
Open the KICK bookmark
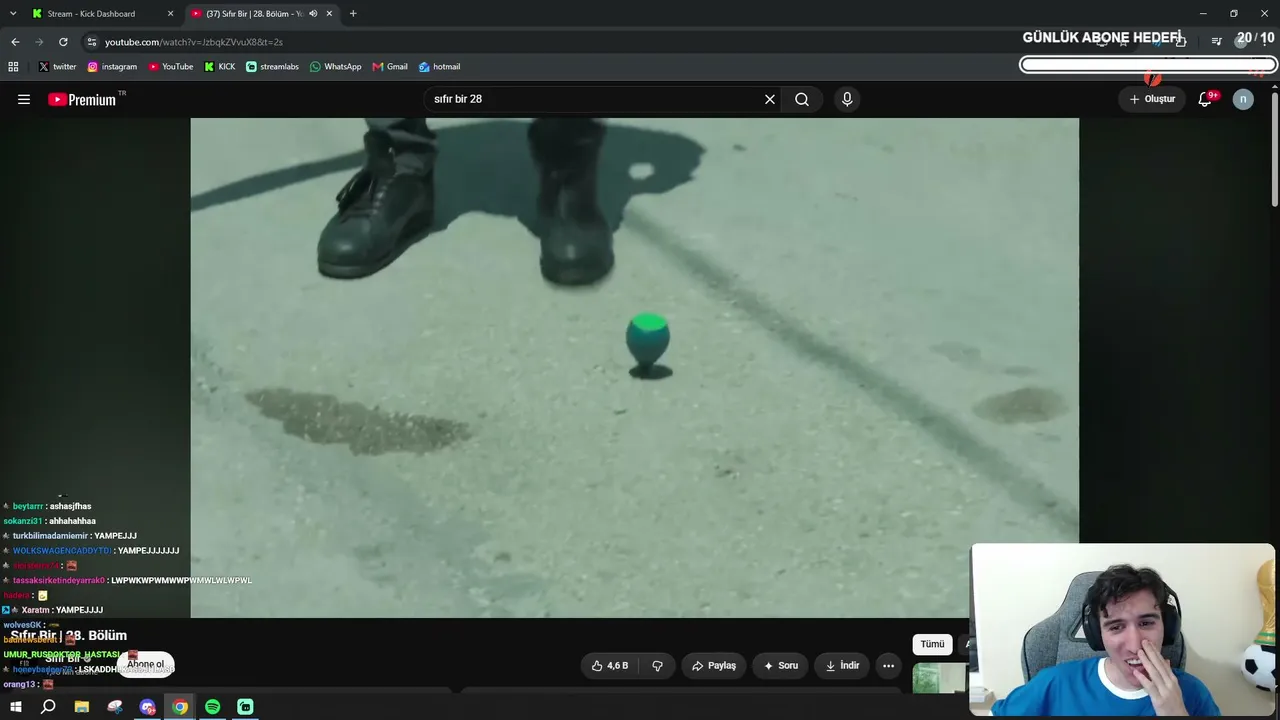220,67
